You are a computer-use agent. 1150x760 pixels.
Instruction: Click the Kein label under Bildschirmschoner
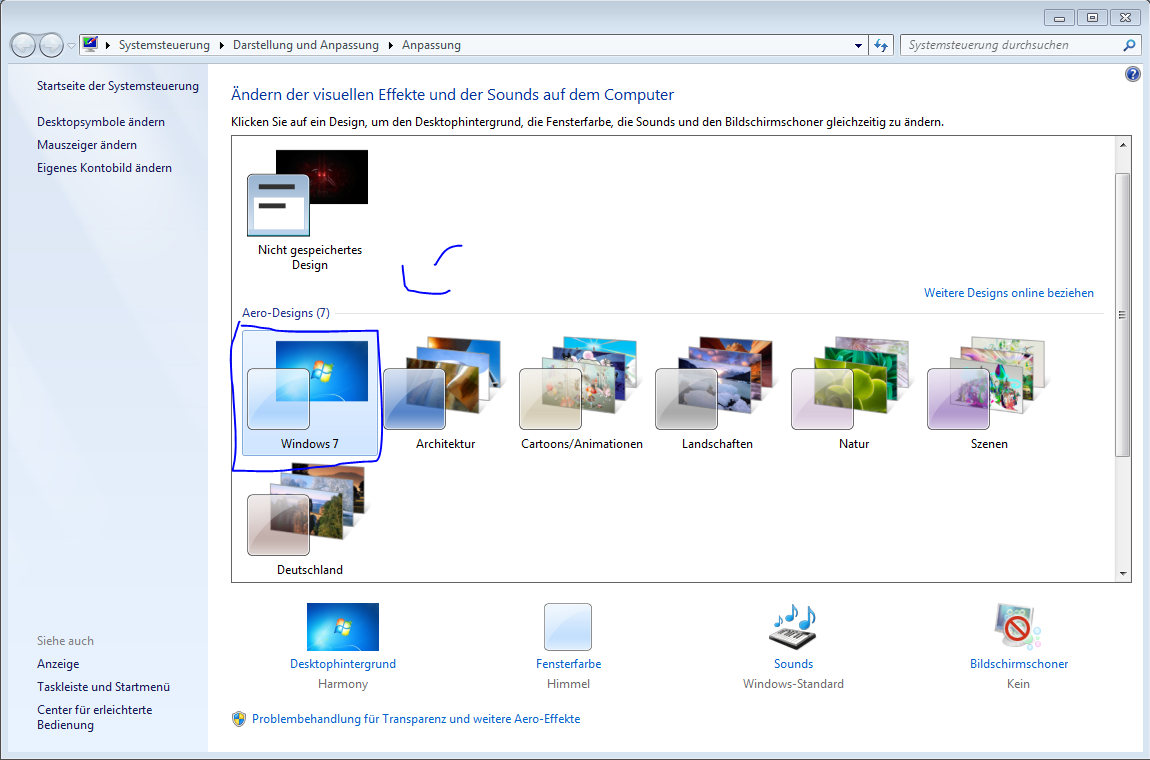(x=1018, y=684)
